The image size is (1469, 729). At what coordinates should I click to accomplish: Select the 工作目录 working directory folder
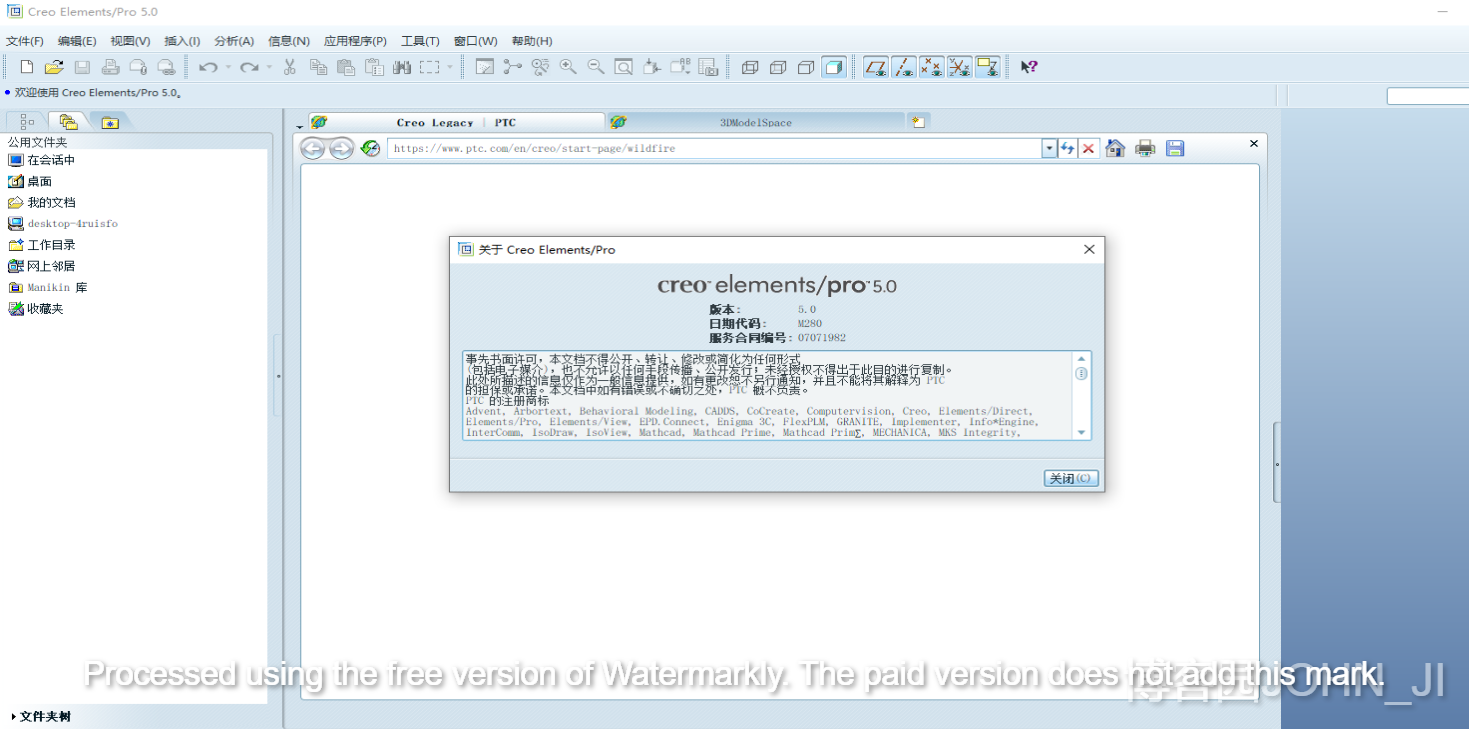pyautogui.click(x=42, y=245)
